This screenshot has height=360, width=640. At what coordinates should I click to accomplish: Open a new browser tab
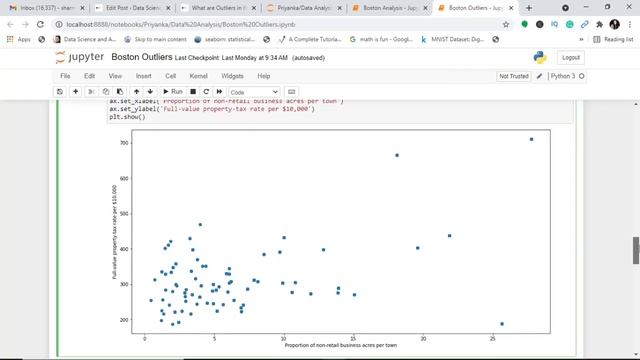tap(529, 8)
